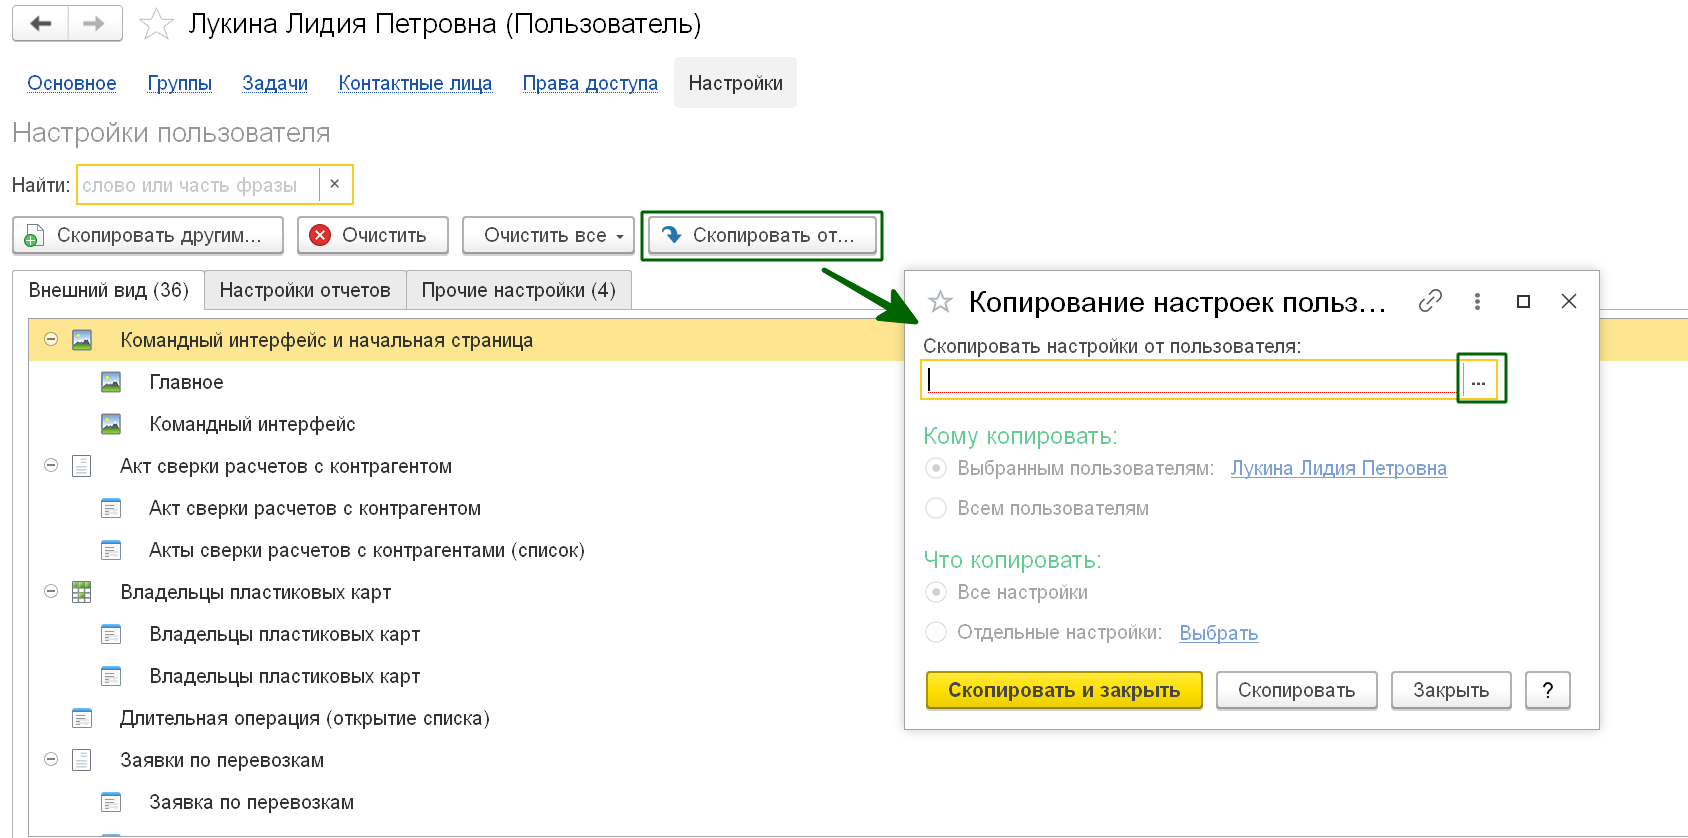The width and height of the screenshot is (1688, 838).
Task: Get link icon in copy settings dialog
Action: (x=1430, y=301)
